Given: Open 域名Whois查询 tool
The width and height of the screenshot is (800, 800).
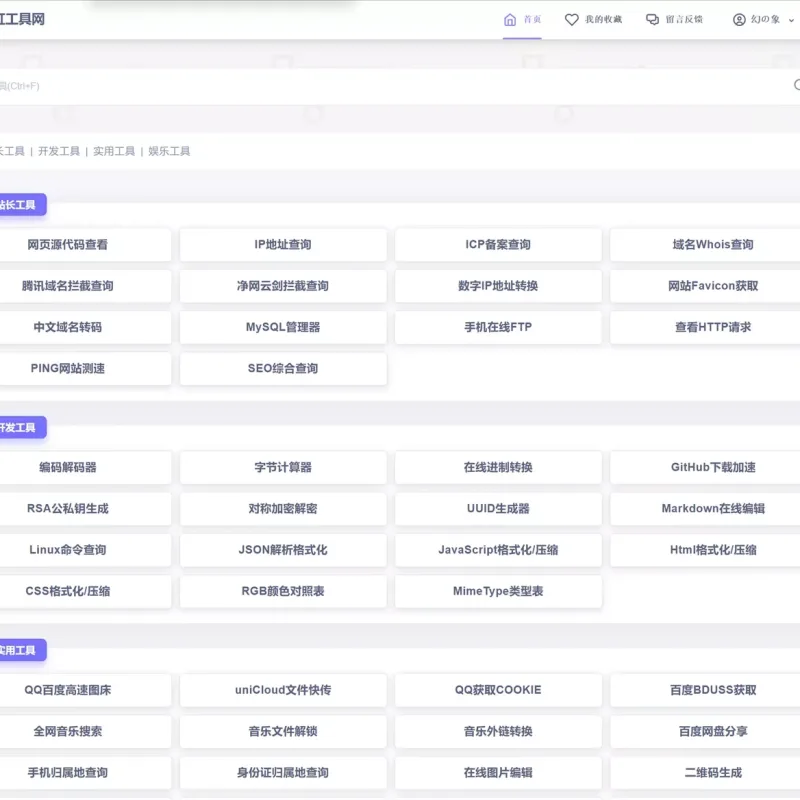Looking at the screenshot, I should pos(713,244).
